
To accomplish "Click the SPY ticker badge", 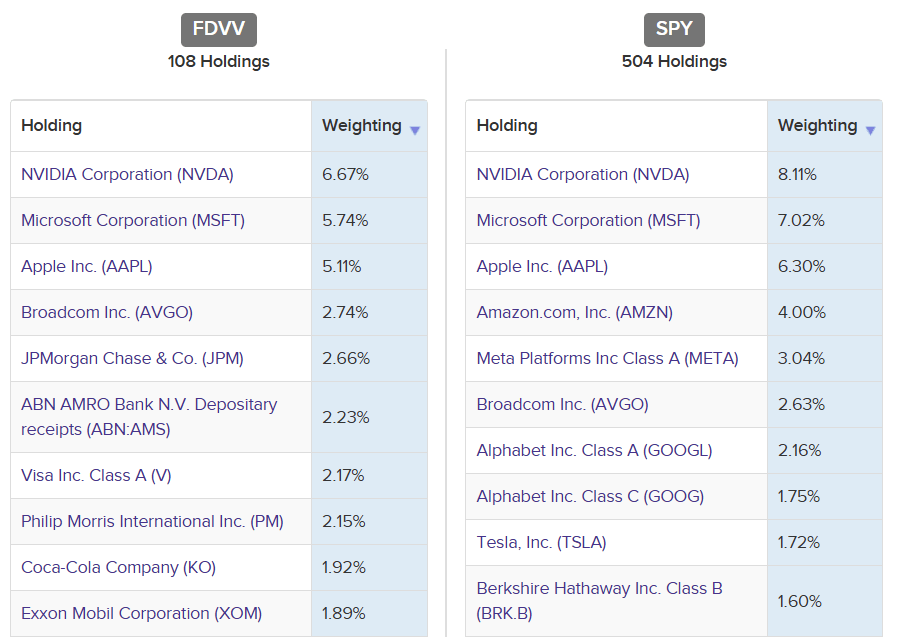I will point(674,29).
